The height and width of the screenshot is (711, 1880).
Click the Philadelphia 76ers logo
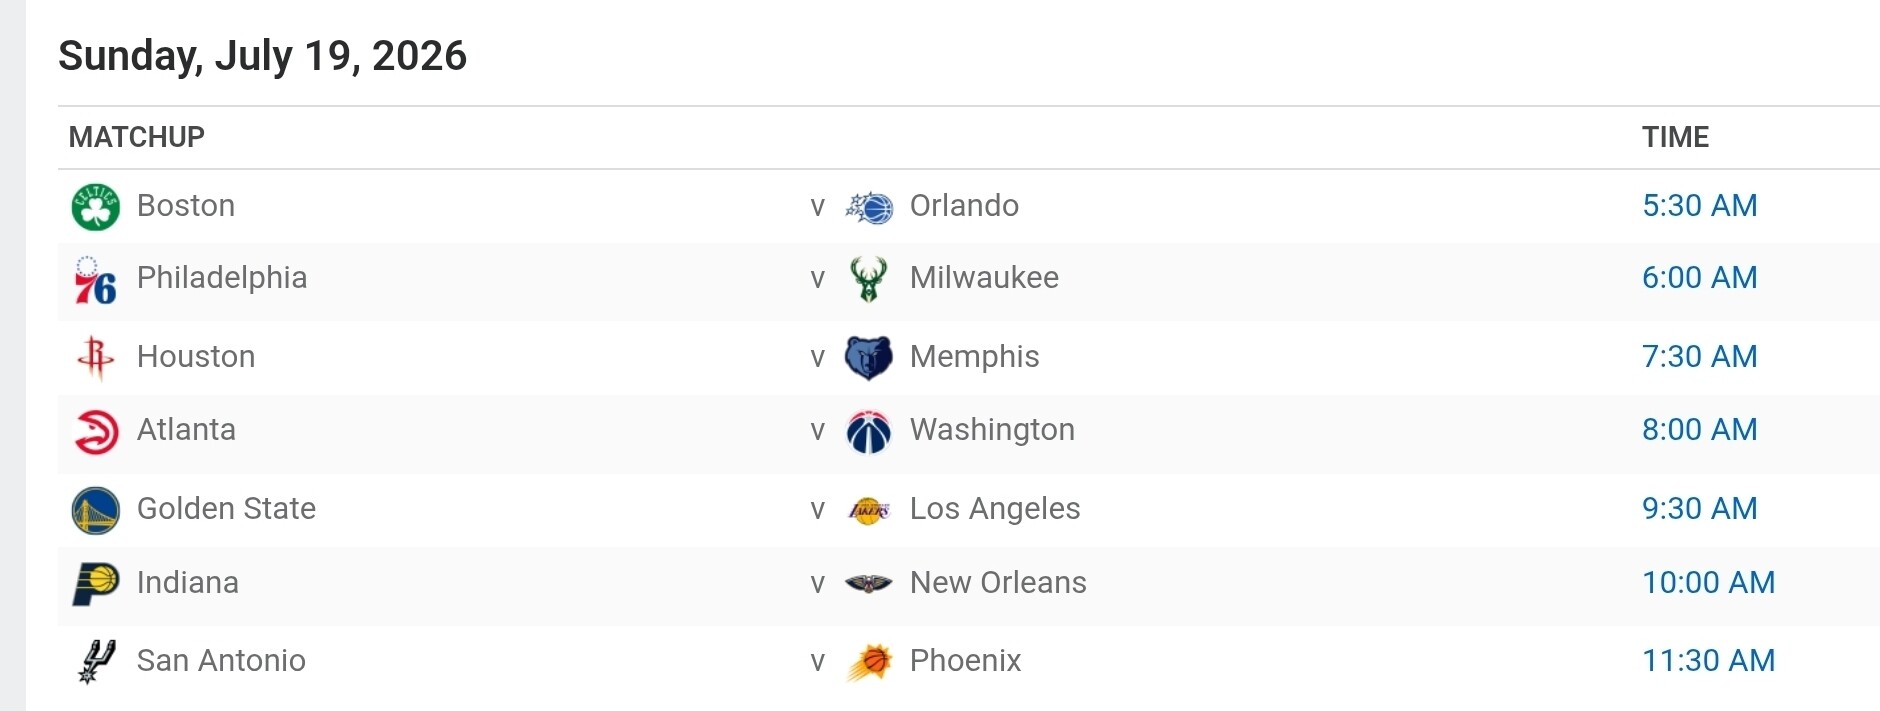(96, 280)
